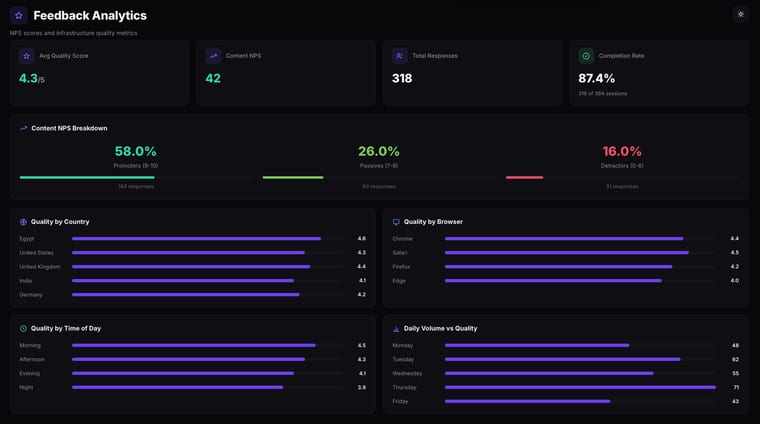Click the Firefox quality bar
760x424 pixels.
tap(558, 267)
